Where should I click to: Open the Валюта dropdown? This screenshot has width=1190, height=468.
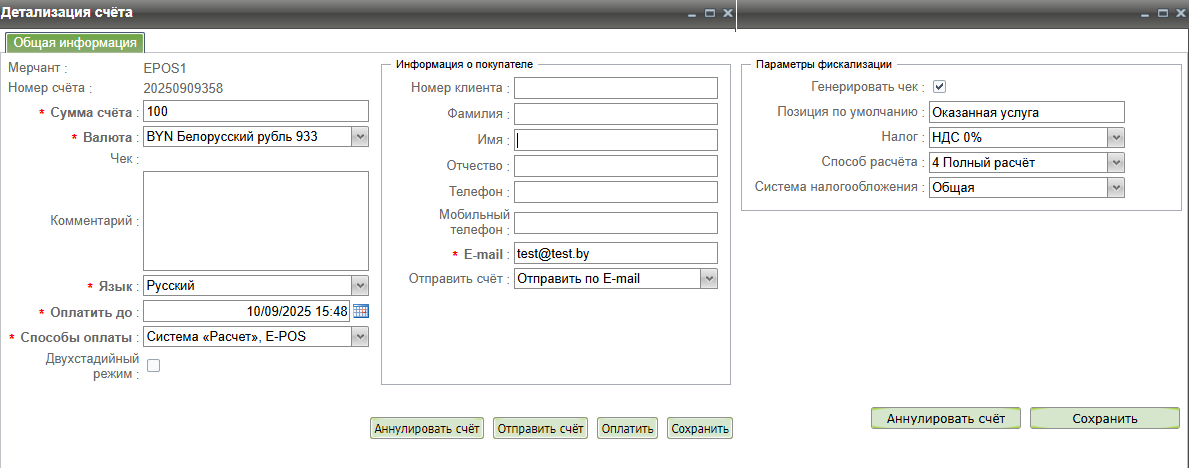pyautogui.click(x=360, y=136)
